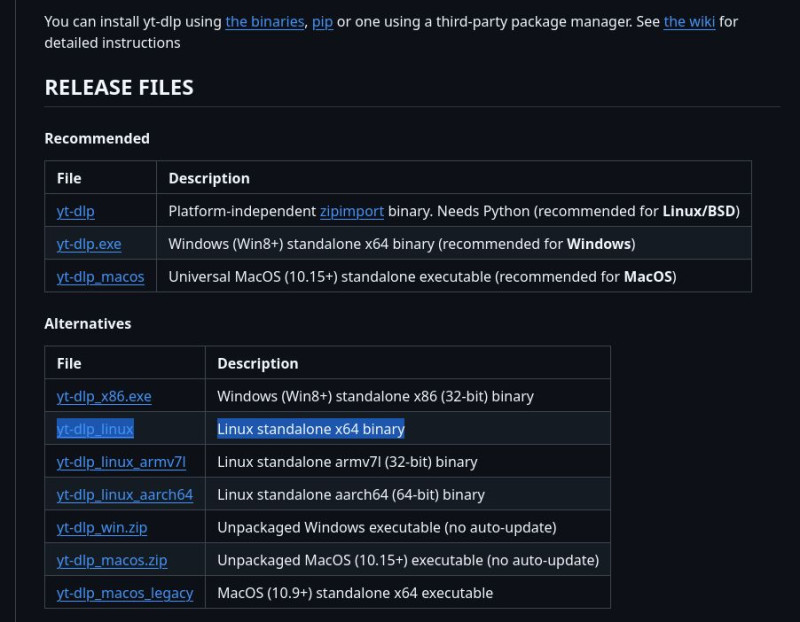
Task: Download yt-dlp_linux_aarch64 binary
Action: [x=125, y=494]
